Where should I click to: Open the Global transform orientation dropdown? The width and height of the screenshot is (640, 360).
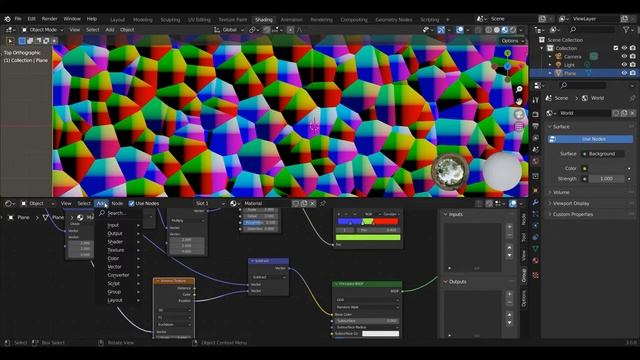pos(229,30)
